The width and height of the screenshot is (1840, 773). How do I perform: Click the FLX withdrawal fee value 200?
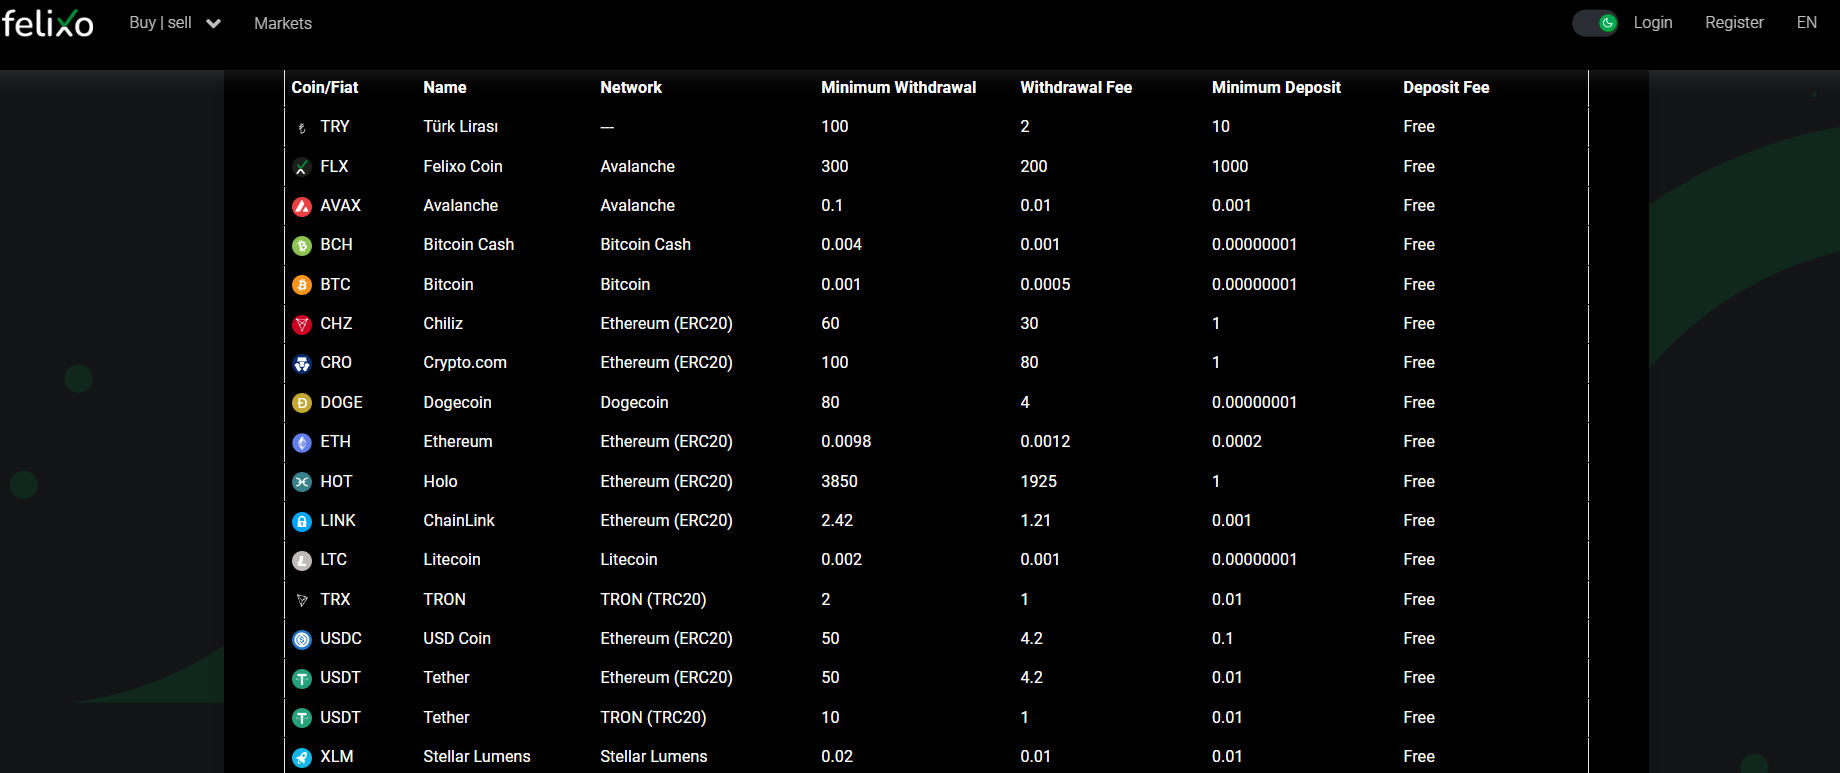click(x=1034, y=166)
